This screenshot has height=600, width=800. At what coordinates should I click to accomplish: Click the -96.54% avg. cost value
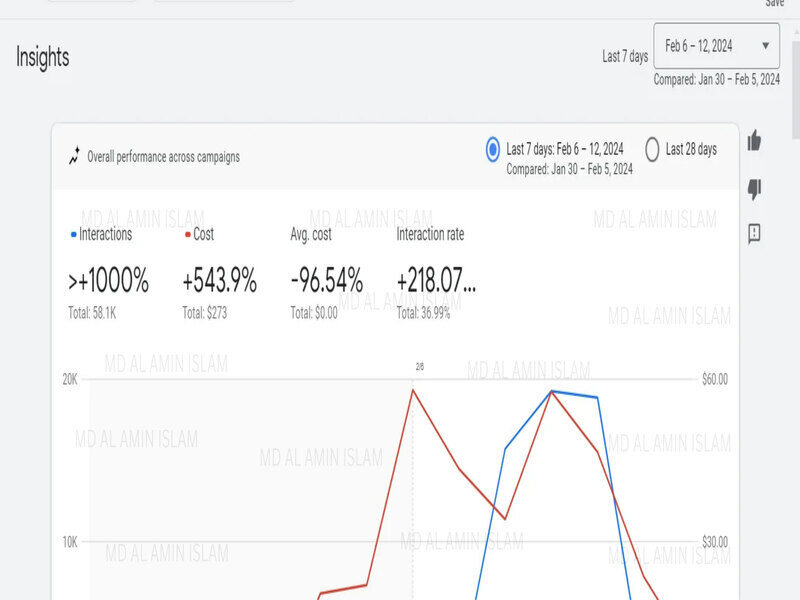click(x=327, y=280)
